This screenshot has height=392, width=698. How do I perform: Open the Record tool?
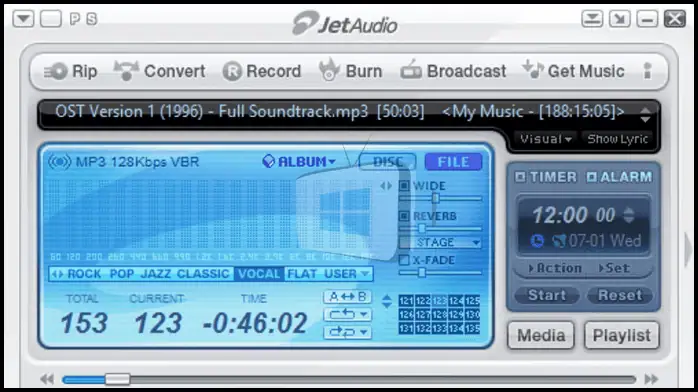262,71
